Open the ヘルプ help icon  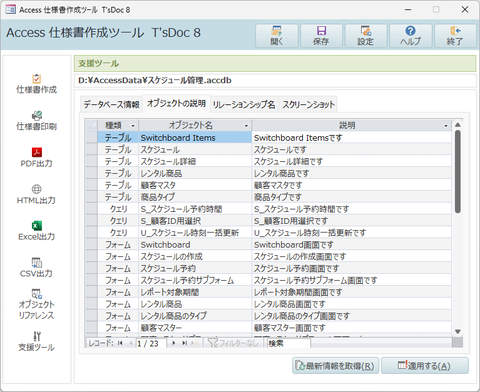(x=410, y=36)
